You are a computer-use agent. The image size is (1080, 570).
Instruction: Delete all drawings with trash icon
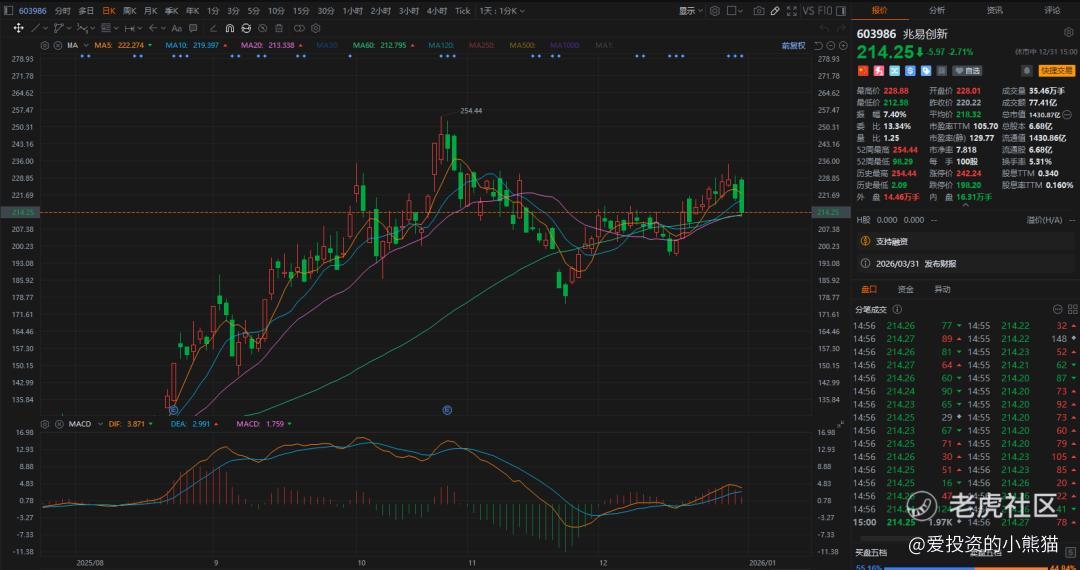(279, 28)
